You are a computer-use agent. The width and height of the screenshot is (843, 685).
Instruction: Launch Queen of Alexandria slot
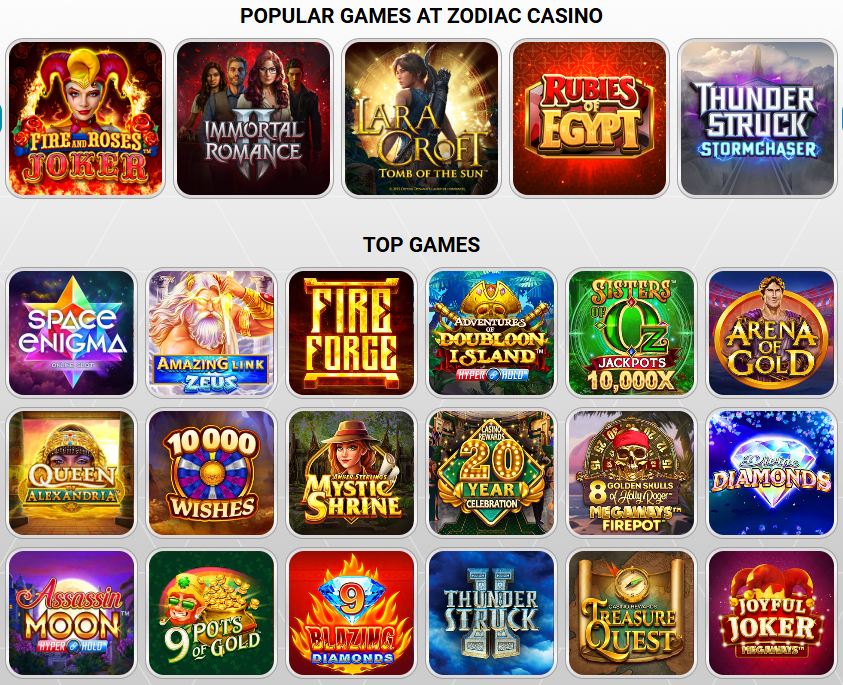coord(72,473)
